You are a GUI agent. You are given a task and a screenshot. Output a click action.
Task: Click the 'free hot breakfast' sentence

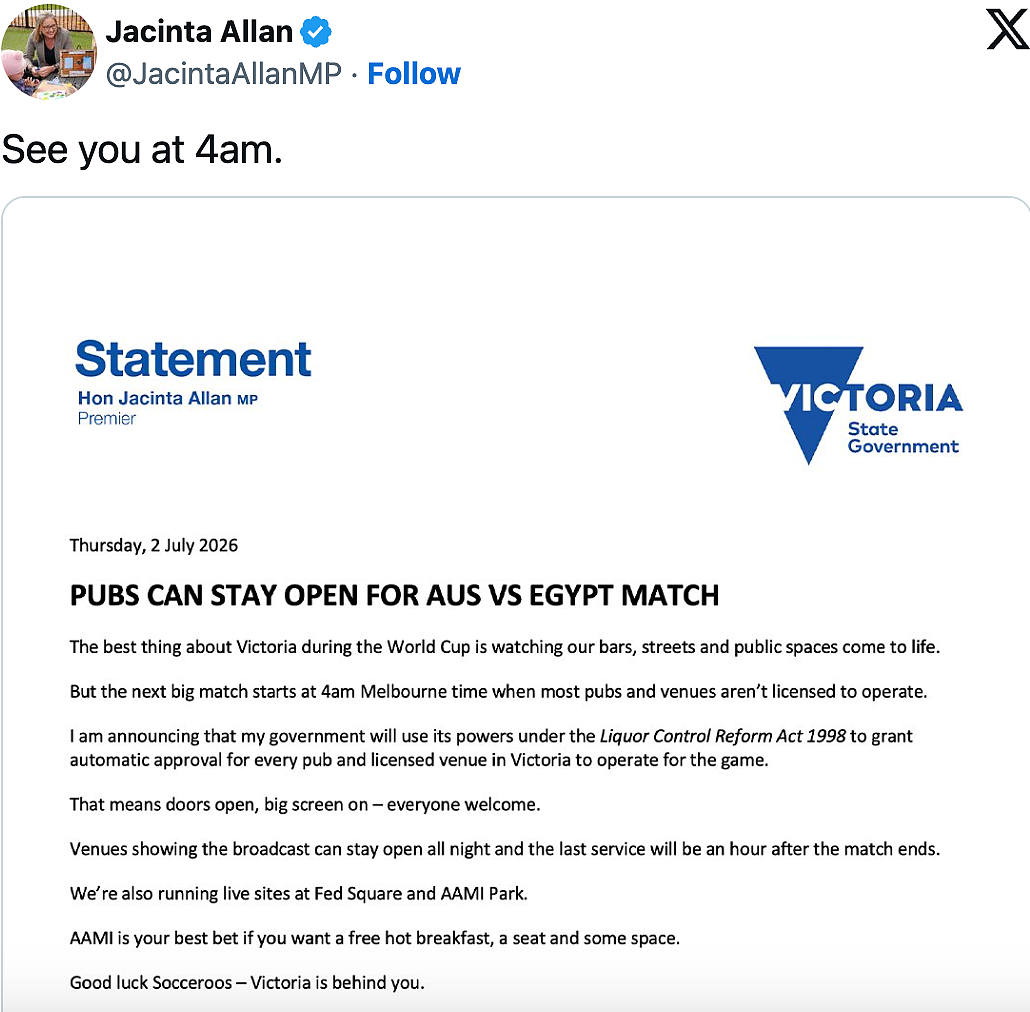(x=374, y=938)
